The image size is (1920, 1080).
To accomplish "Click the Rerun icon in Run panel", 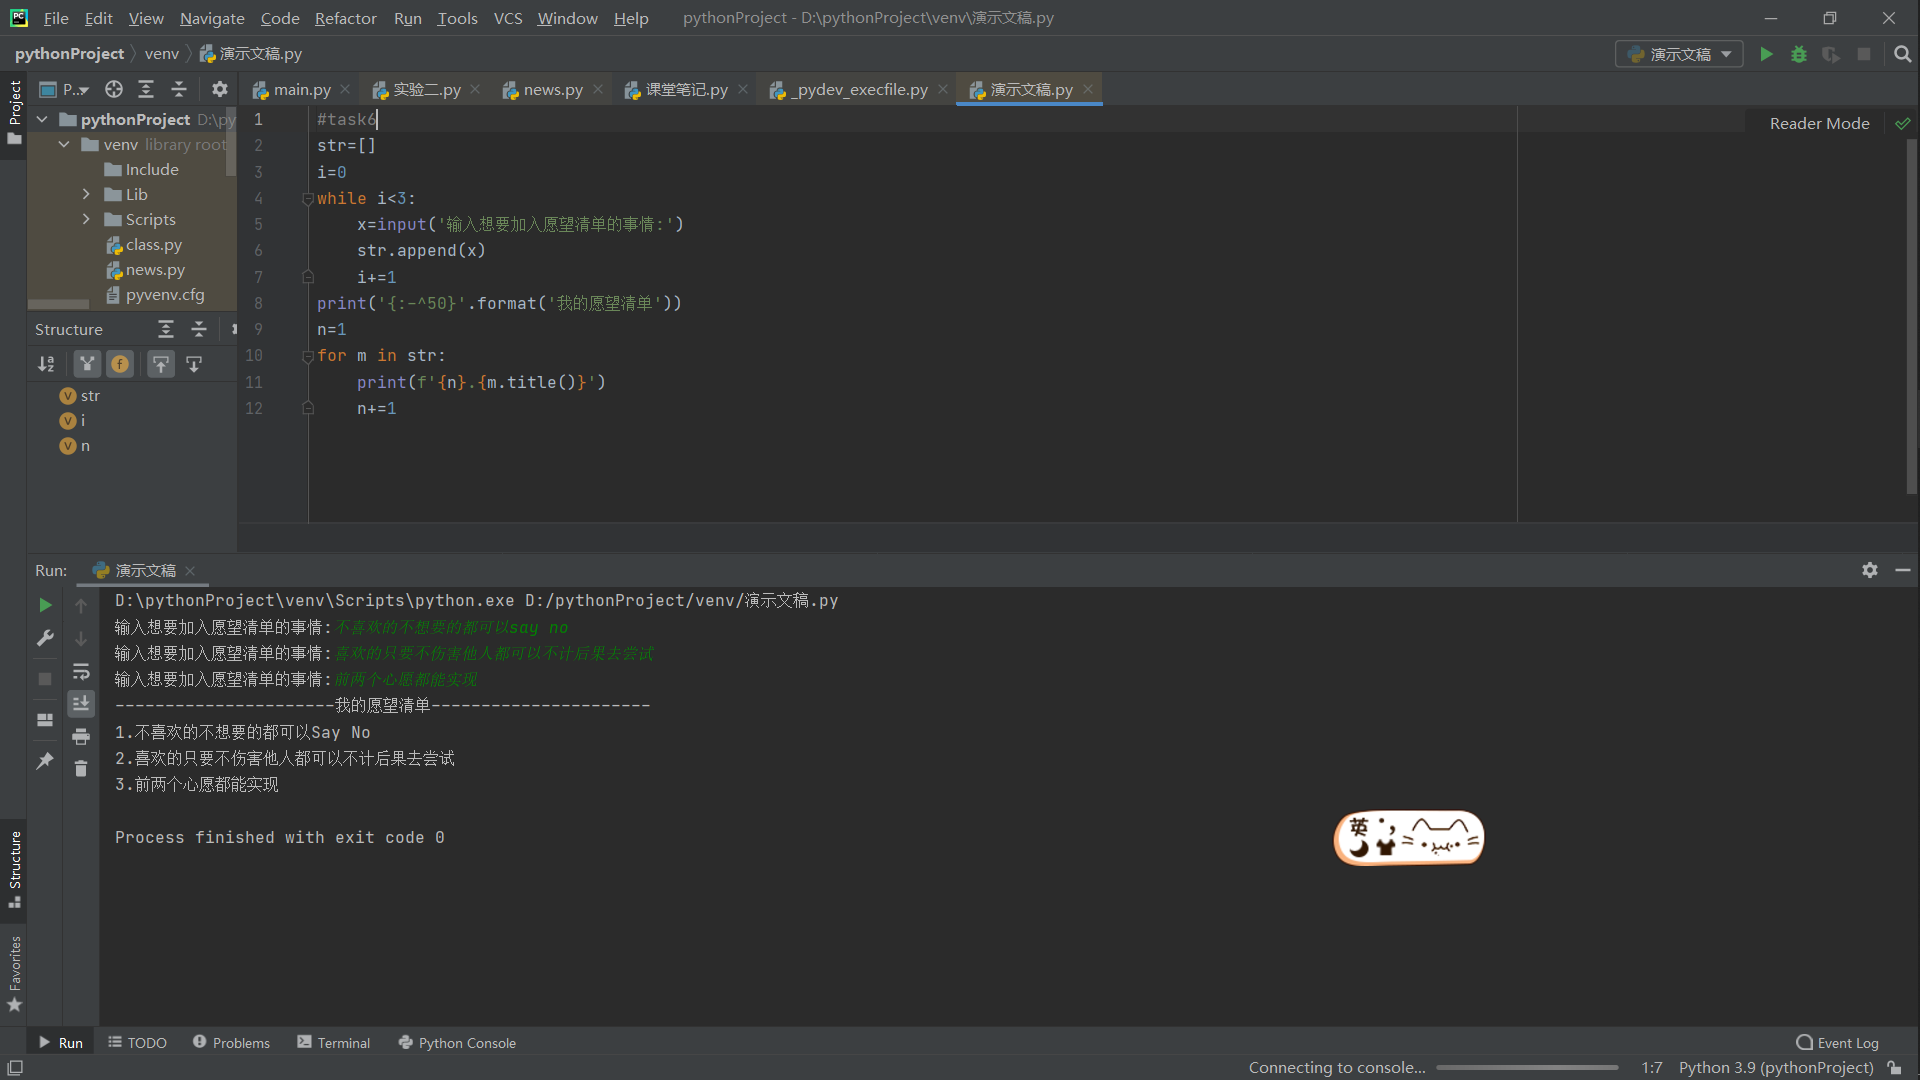I will click(45, 605).
